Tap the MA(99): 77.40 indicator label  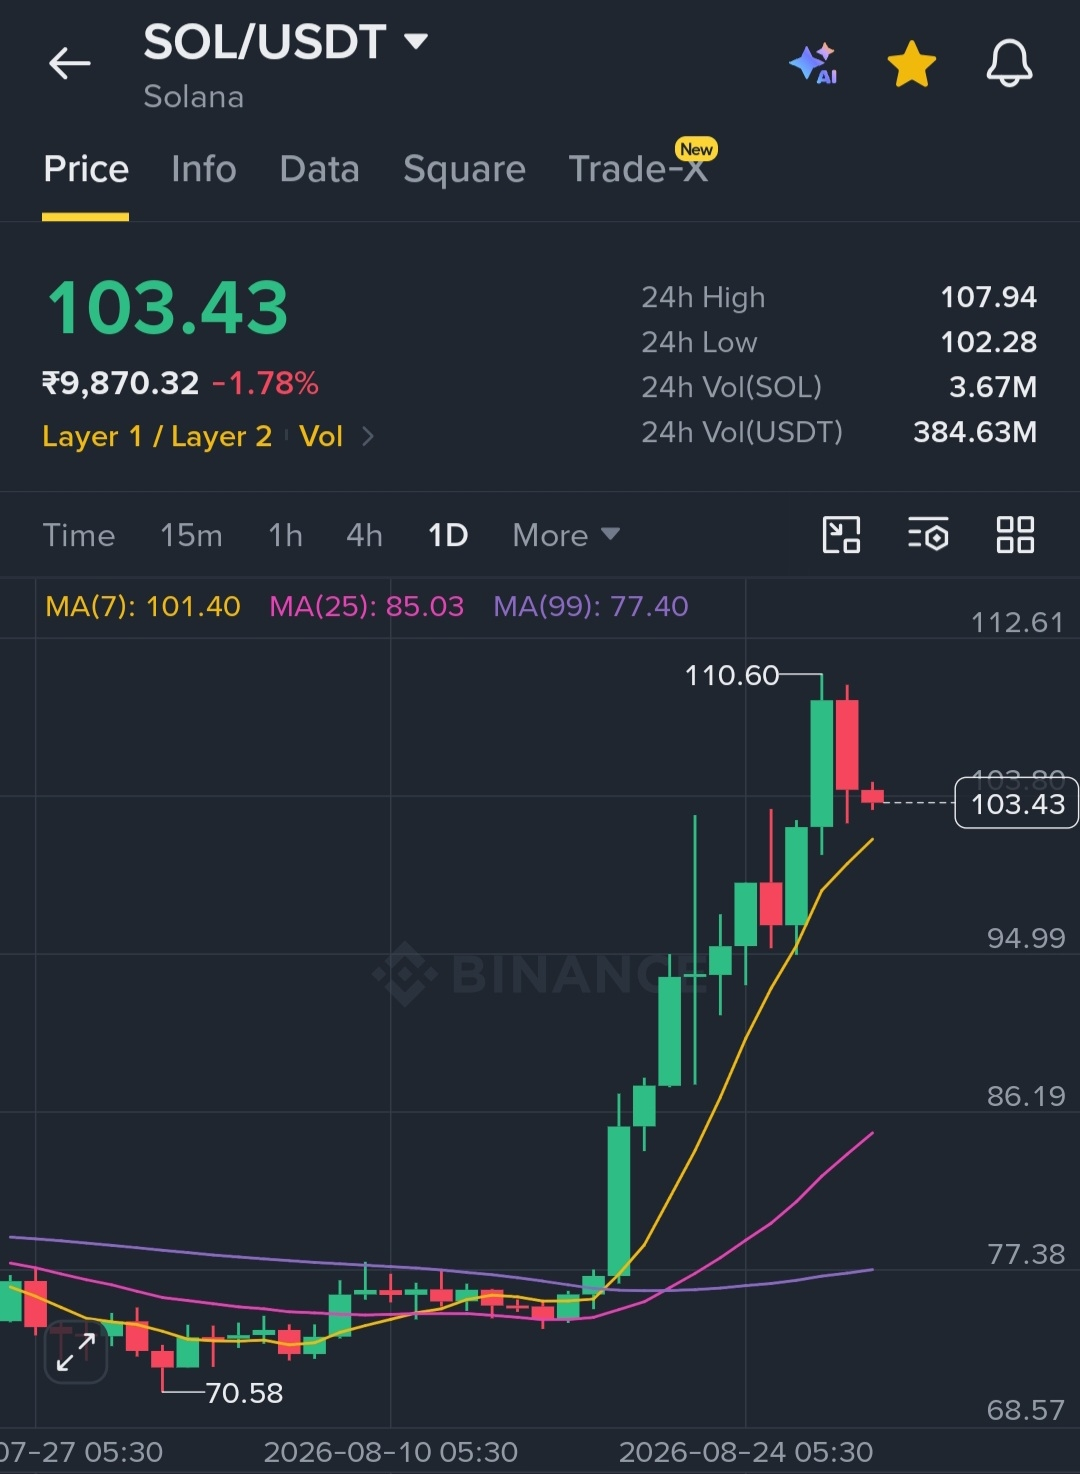591,606
